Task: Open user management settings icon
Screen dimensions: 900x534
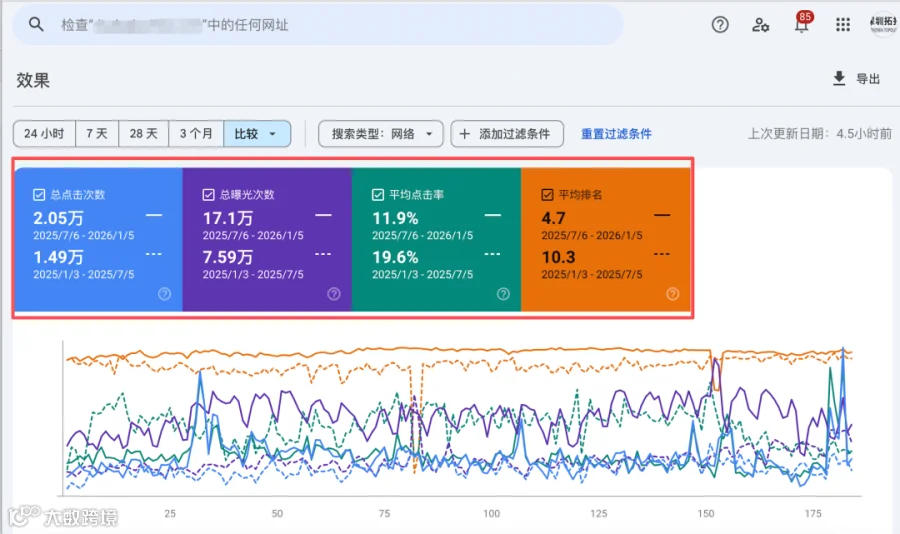Action: tap(761, 25)
